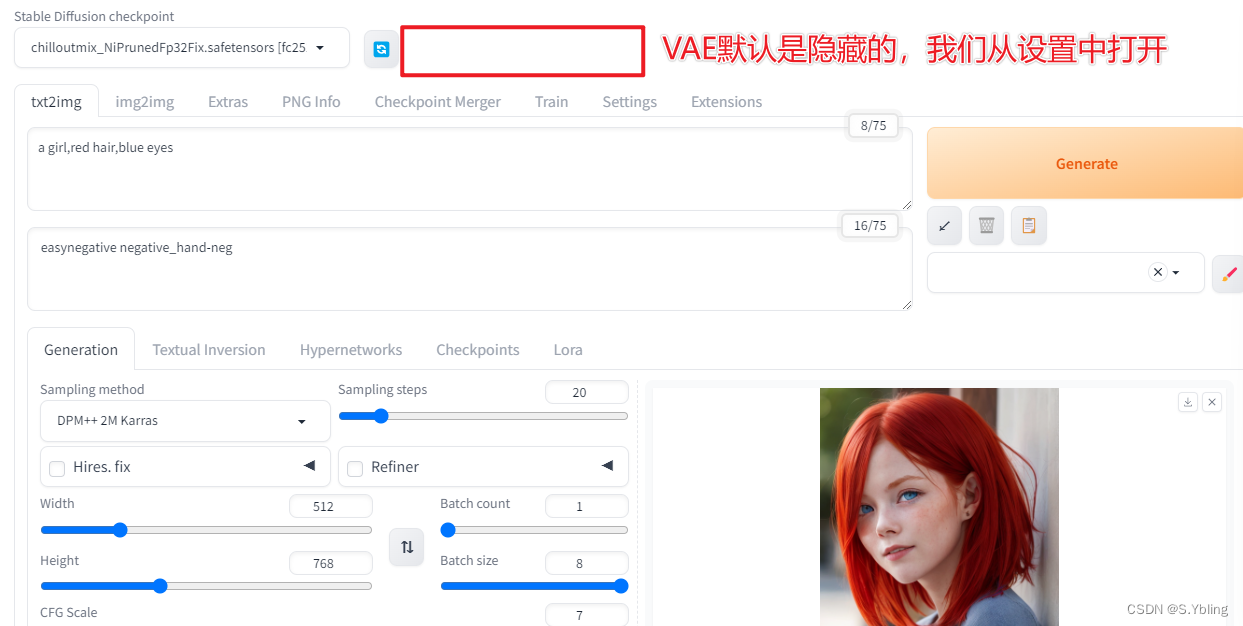
Task: Enable the Hires. fix checkbox
Action: click(x=56, y=466)
